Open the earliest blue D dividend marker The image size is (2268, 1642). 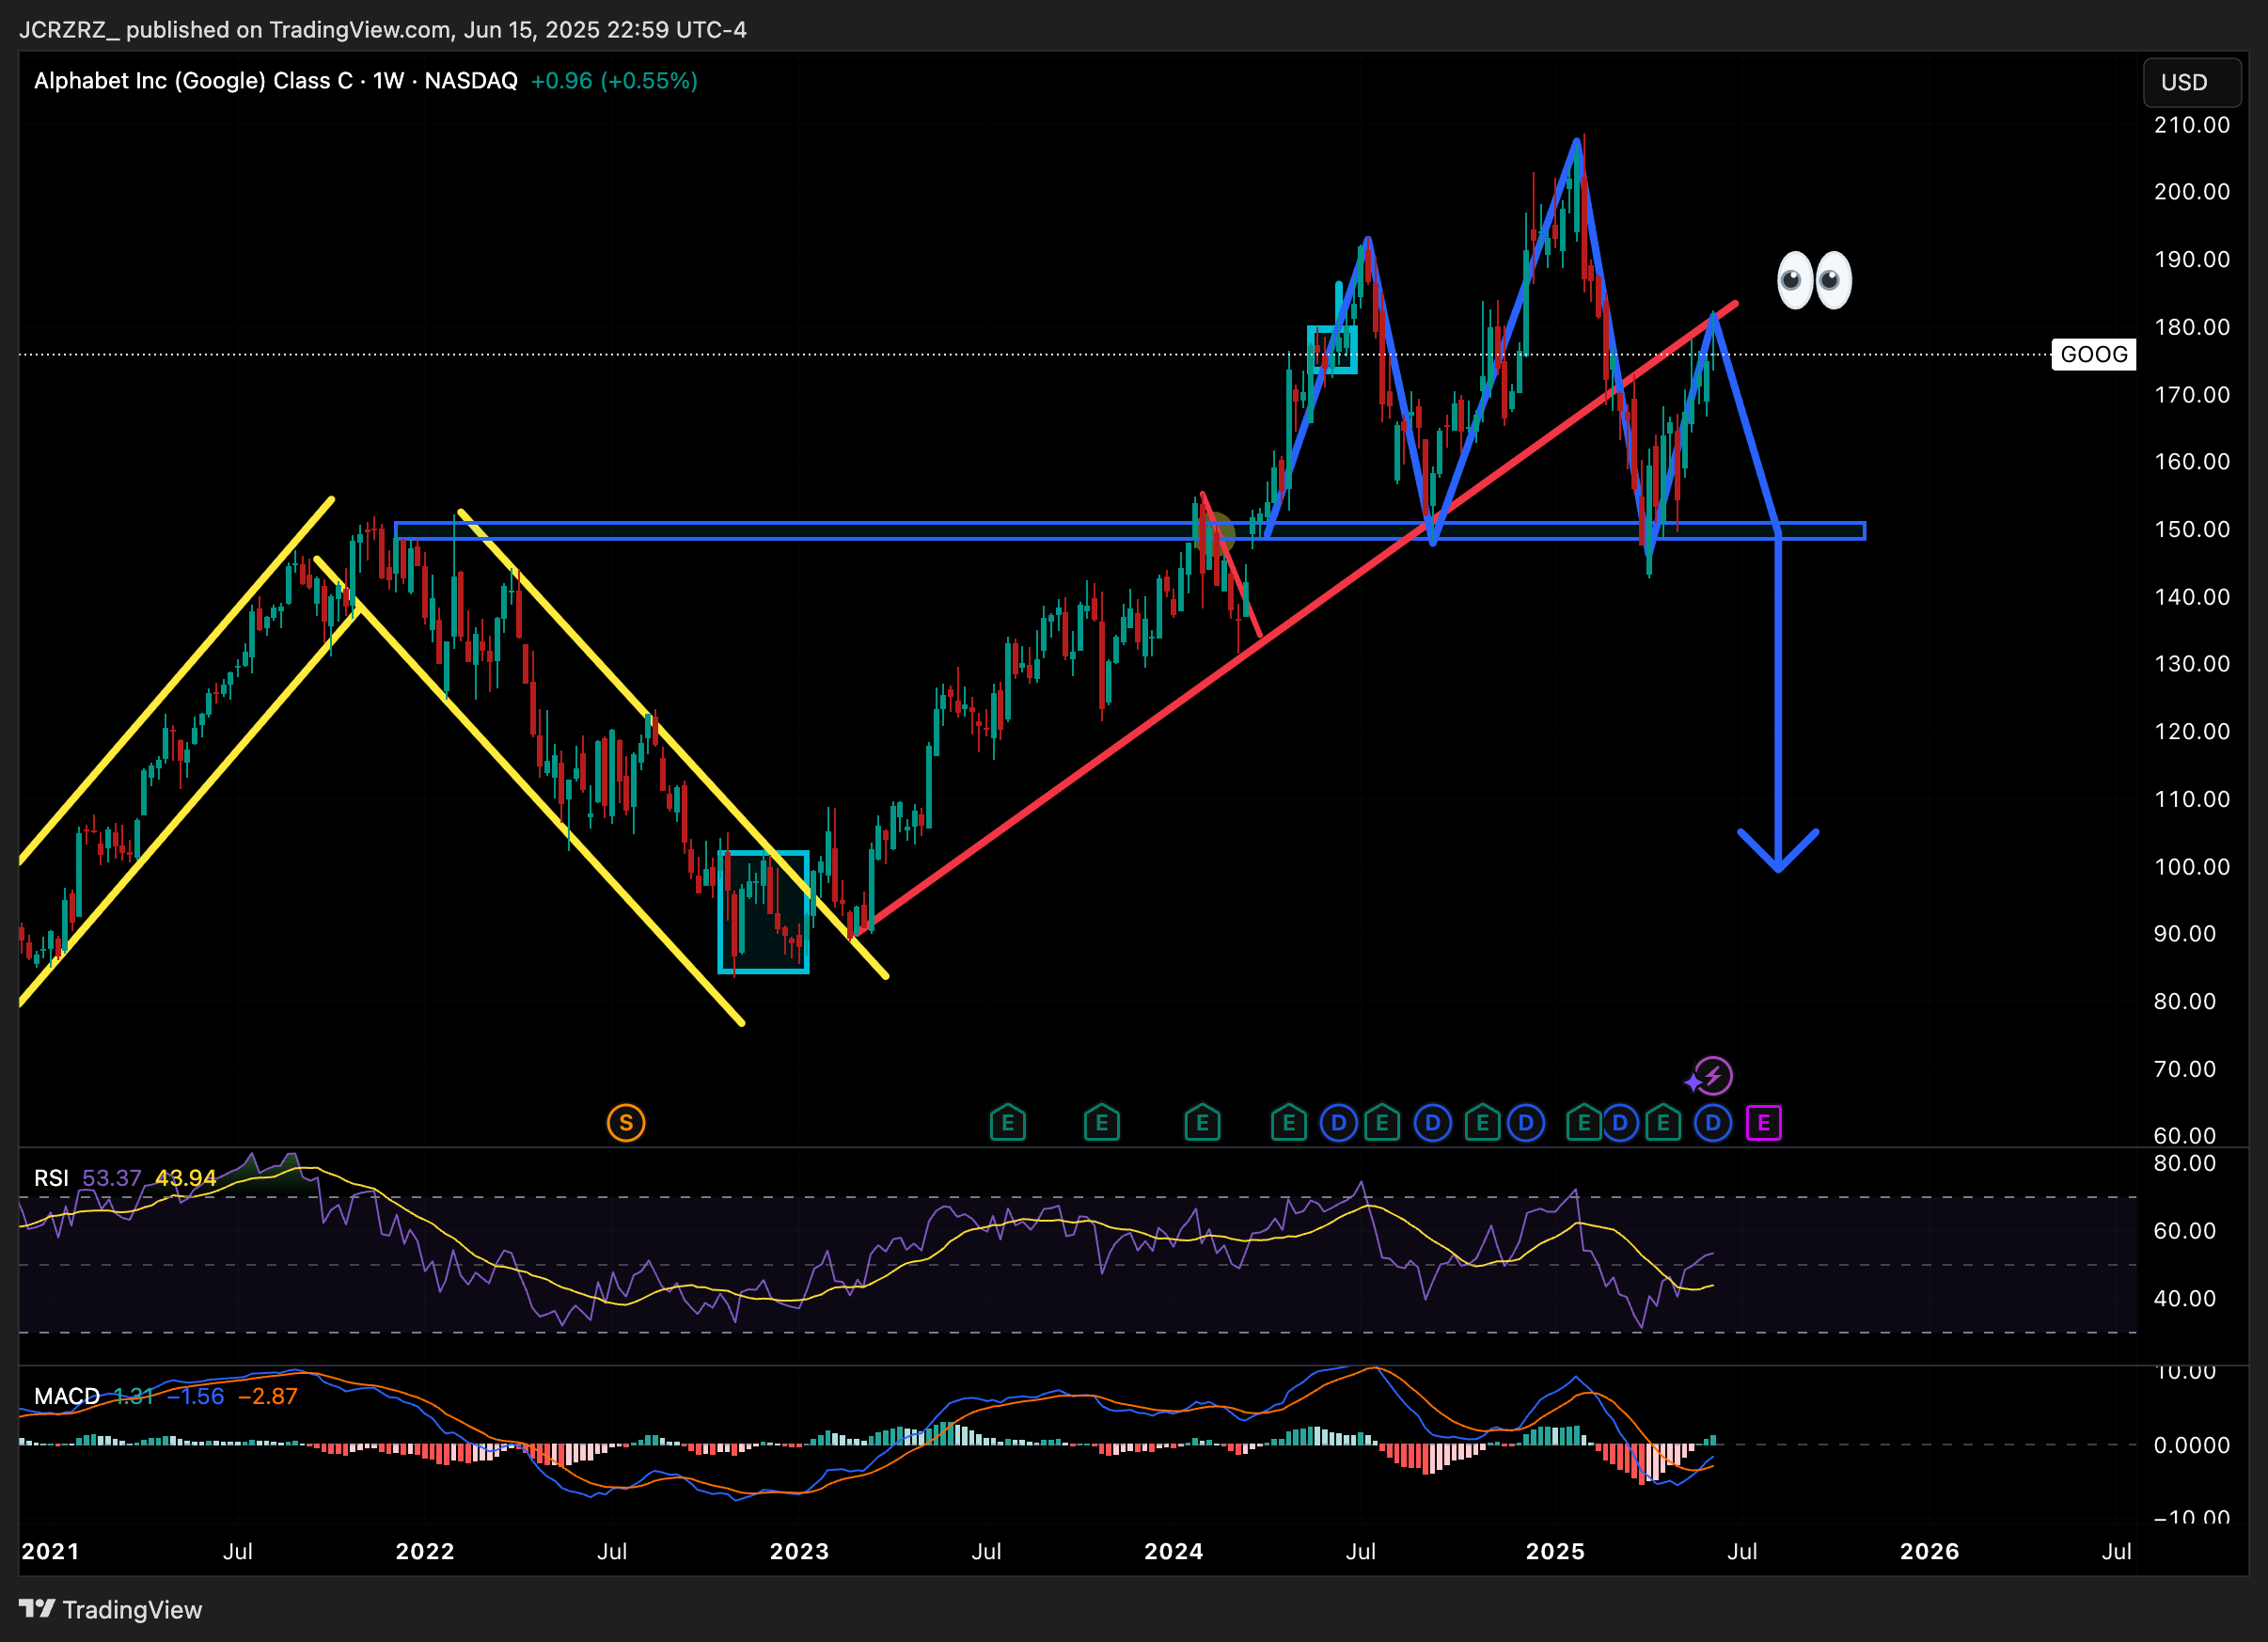1338,1123
